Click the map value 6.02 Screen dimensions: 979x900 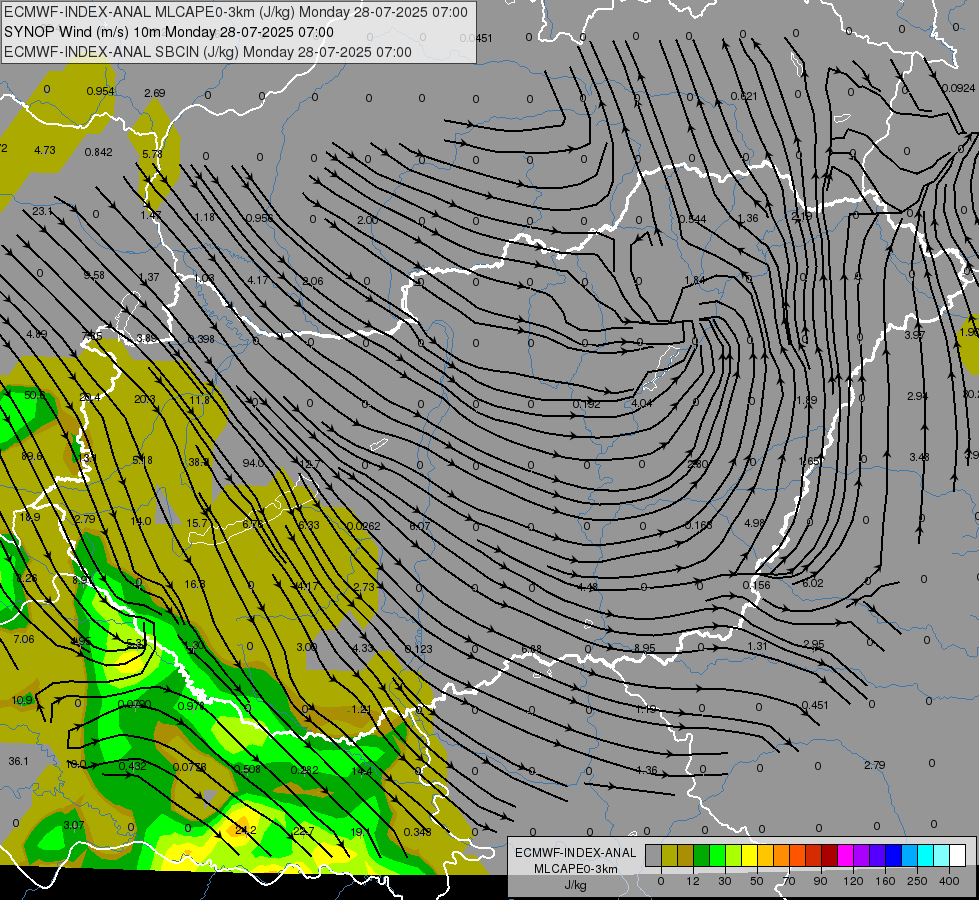point(813,583)
